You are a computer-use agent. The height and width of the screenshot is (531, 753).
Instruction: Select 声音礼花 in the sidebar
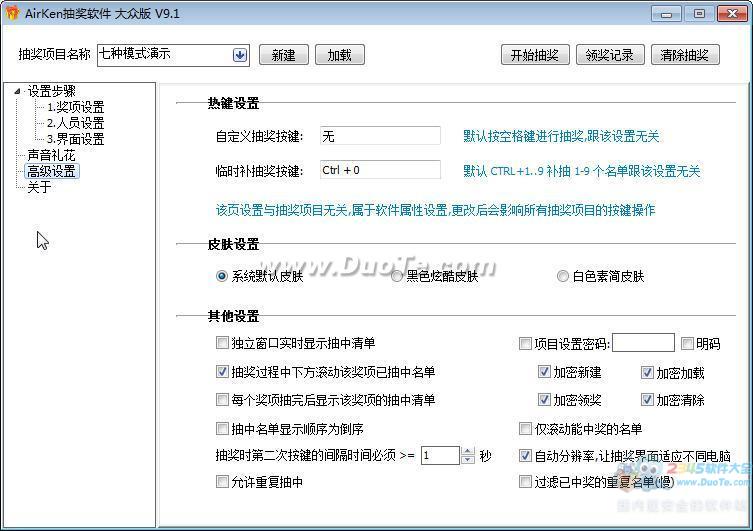coord(51,155)
